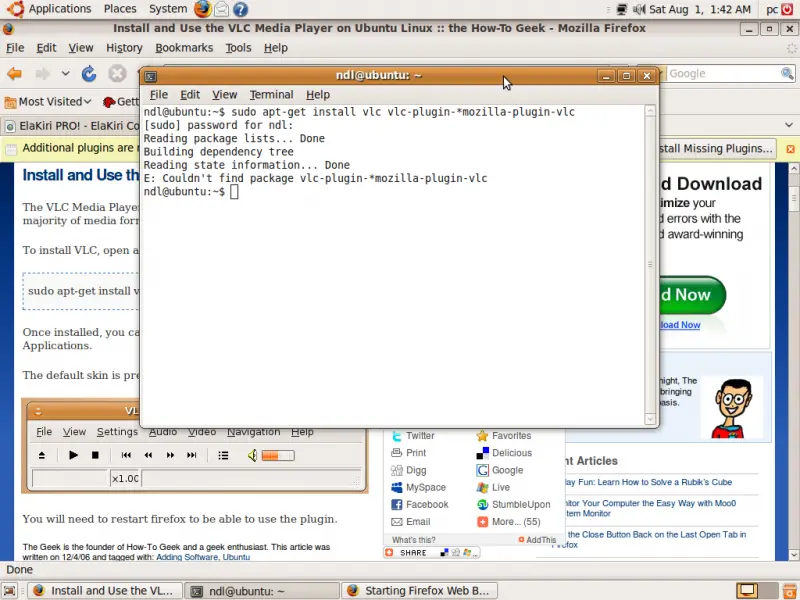The width and height of the screenshot is (800, 600).
Task: Close the missing plugins notification bar
Action: click(x=790, y=149)
